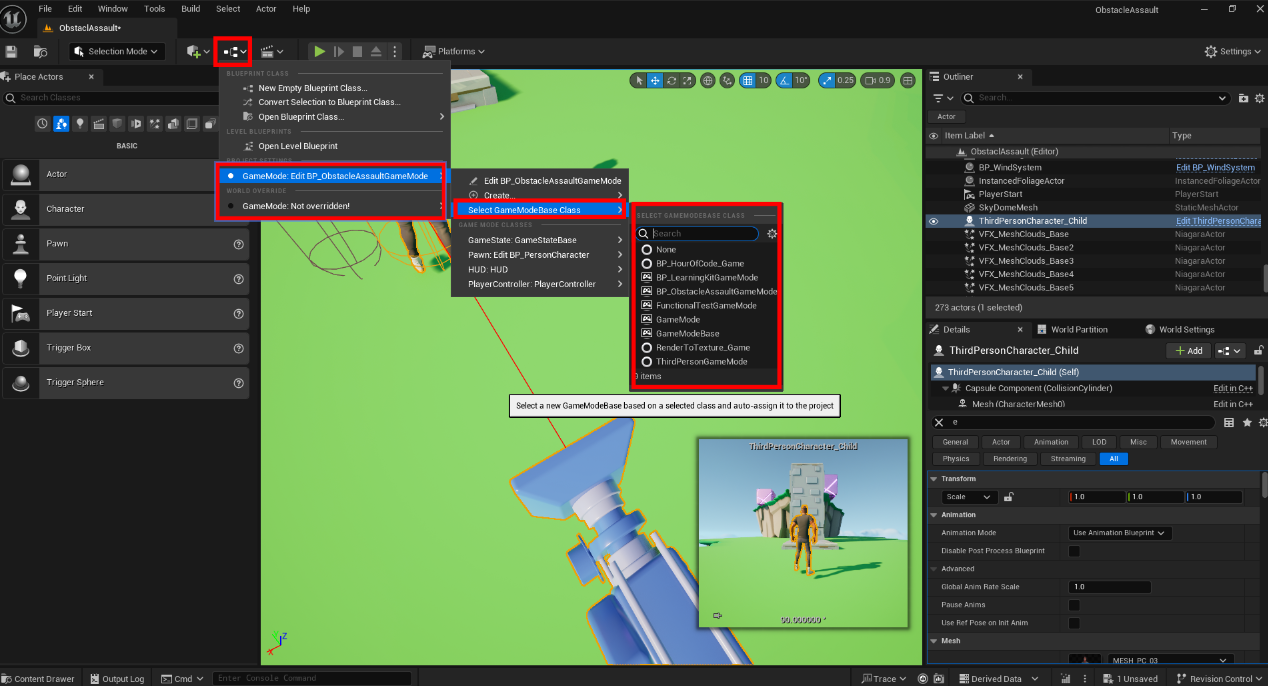The width and height of the screenshot is (1268, 686).
Task: Open the Selection Mode dropdown
Action: tap(118, 51)
